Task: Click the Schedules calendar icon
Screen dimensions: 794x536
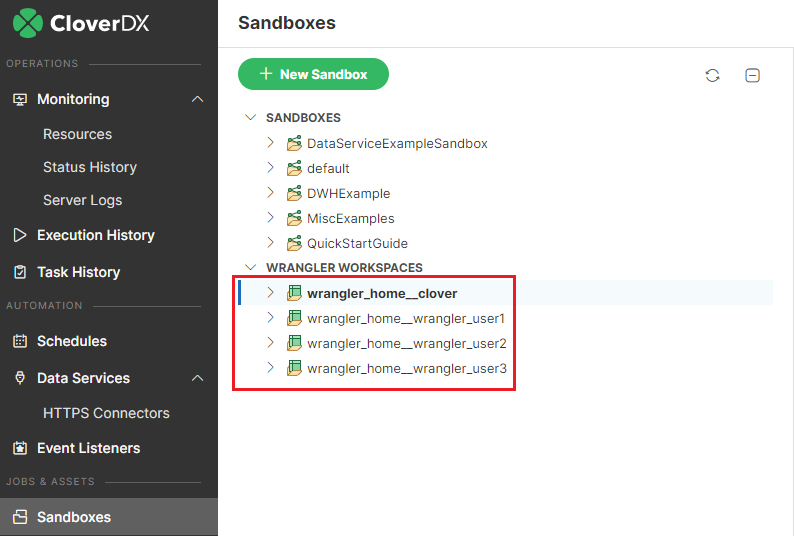Action: [x=19, y=341]
